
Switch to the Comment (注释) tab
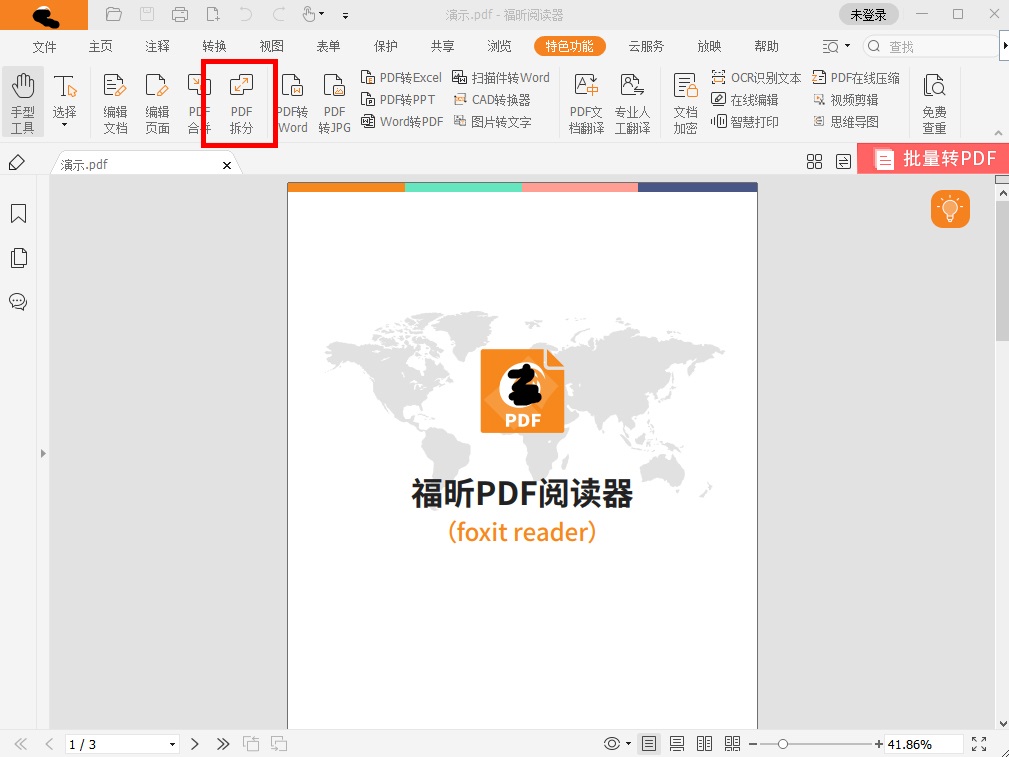tap(158, 46)
